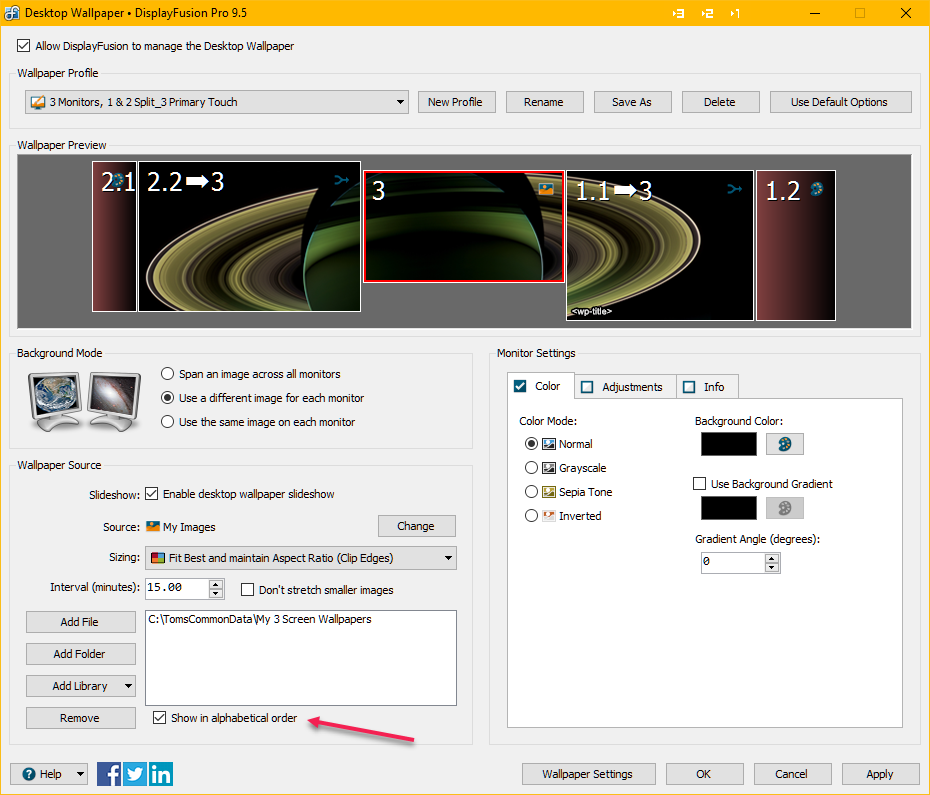Expand the Wallpaper Profile dropdown
The height and width of the screenshot is (795, 930).
[400, 102]
